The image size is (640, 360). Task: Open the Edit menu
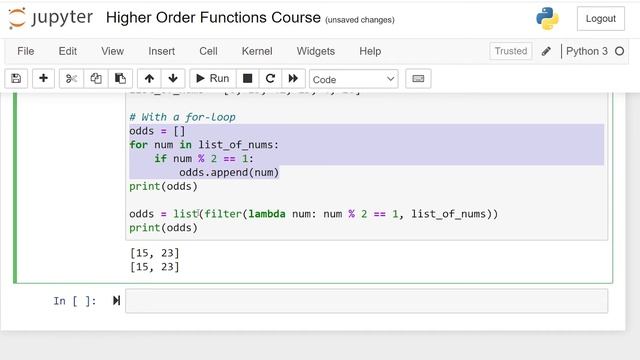[x=68, y=51]
